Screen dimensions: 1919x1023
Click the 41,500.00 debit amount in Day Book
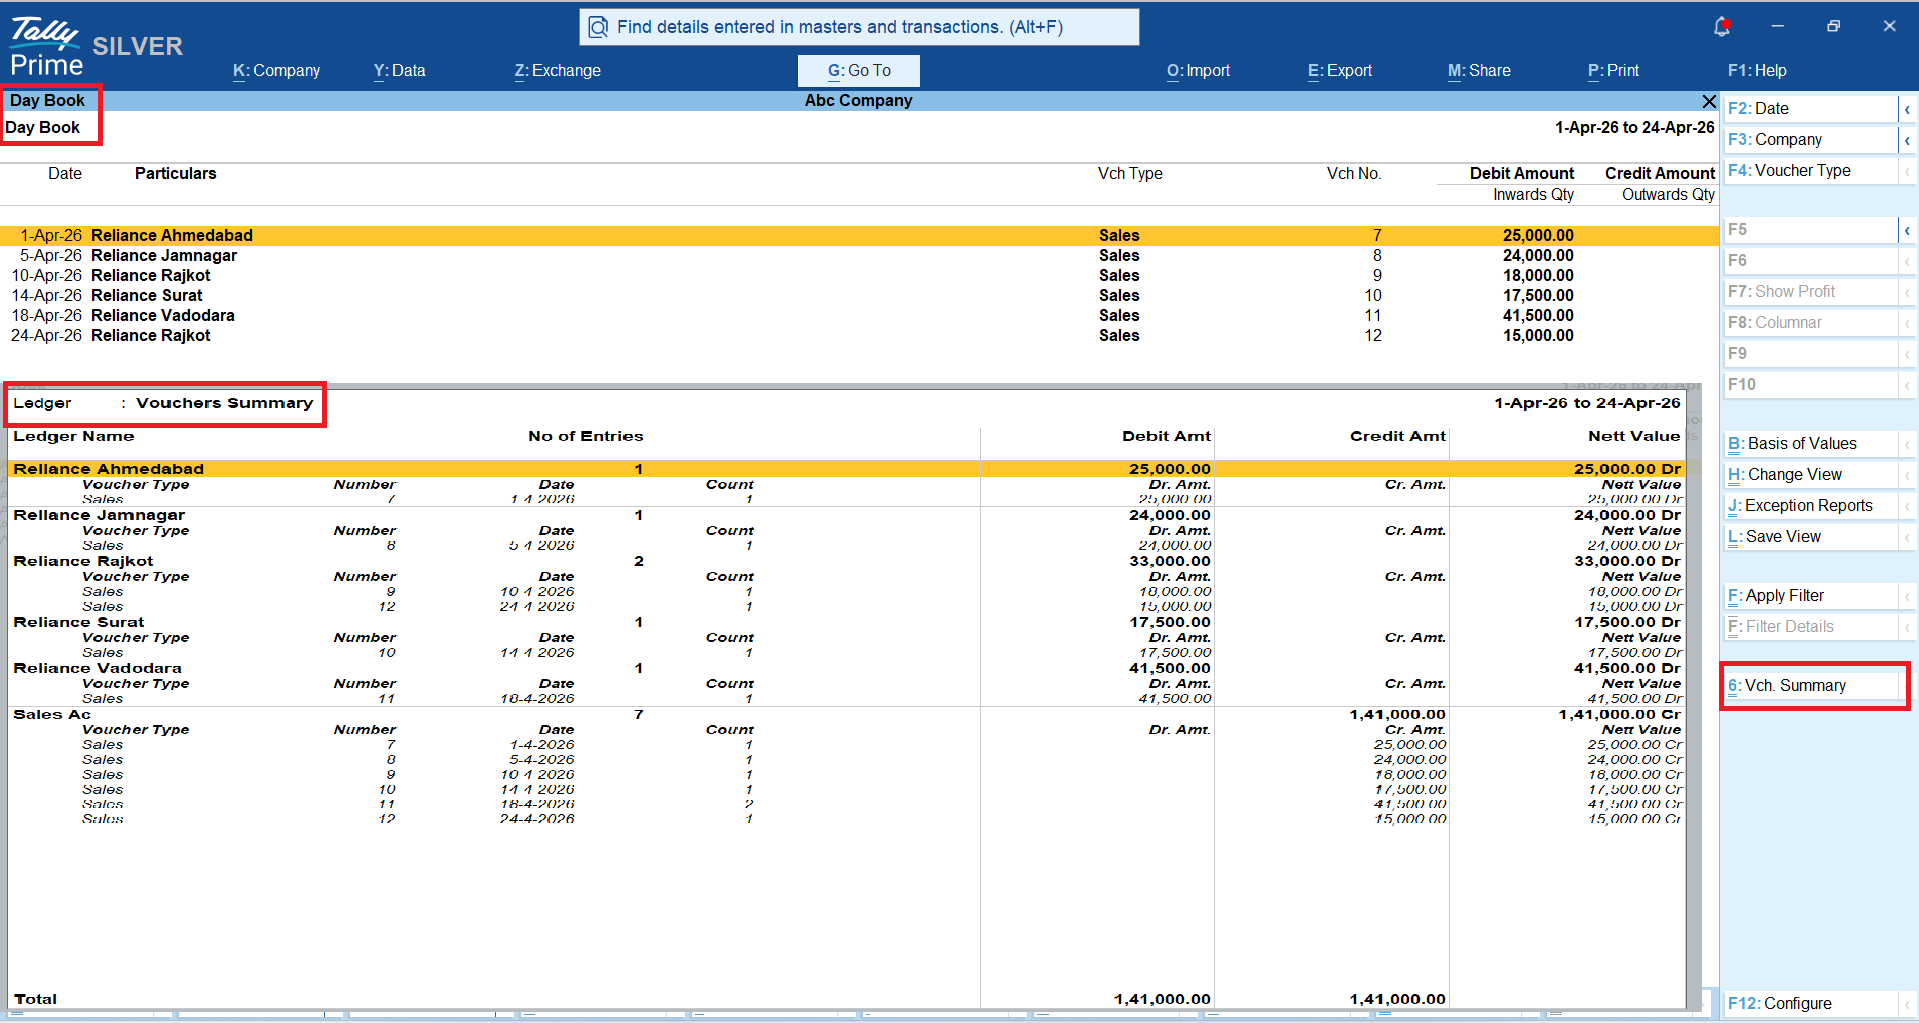[x=1538, y=316]
